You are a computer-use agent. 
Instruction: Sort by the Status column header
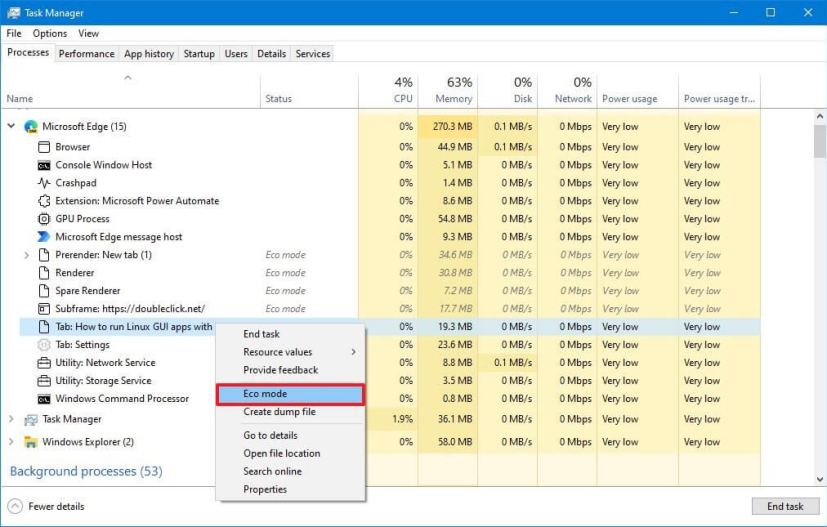point(309,91)
